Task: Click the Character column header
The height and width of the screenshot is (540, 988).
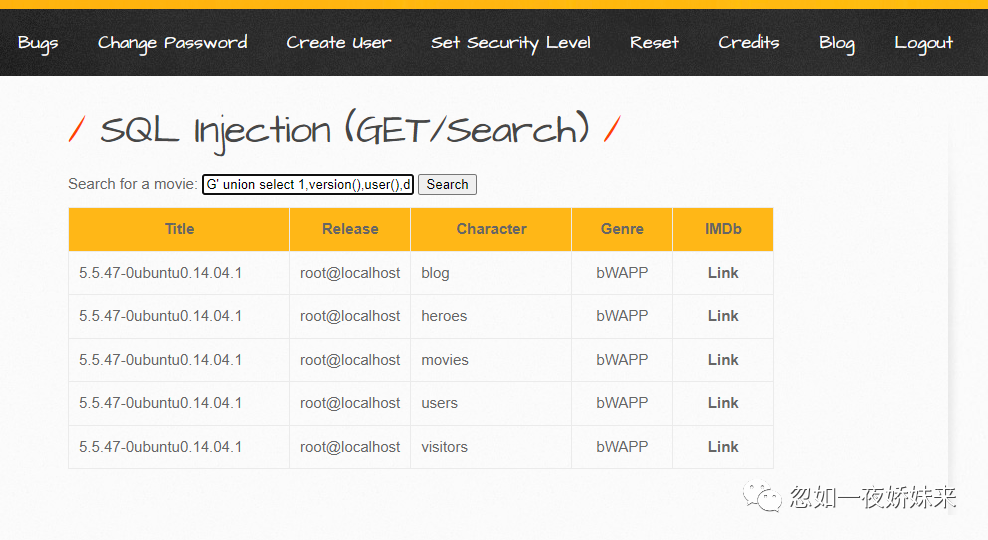Action: tap(491, 229)
